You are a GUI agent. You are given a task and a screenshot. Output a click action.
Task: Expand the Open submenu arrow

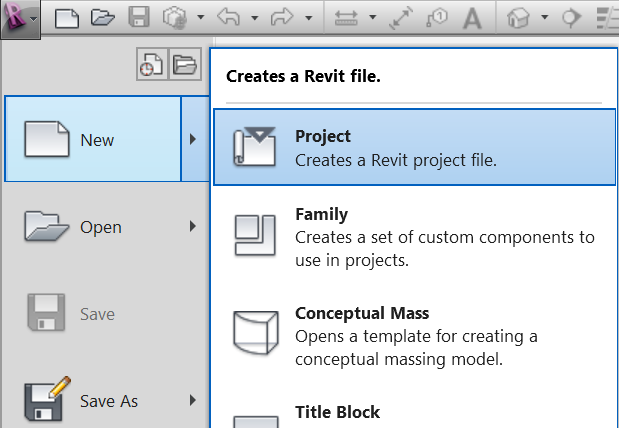192,227
